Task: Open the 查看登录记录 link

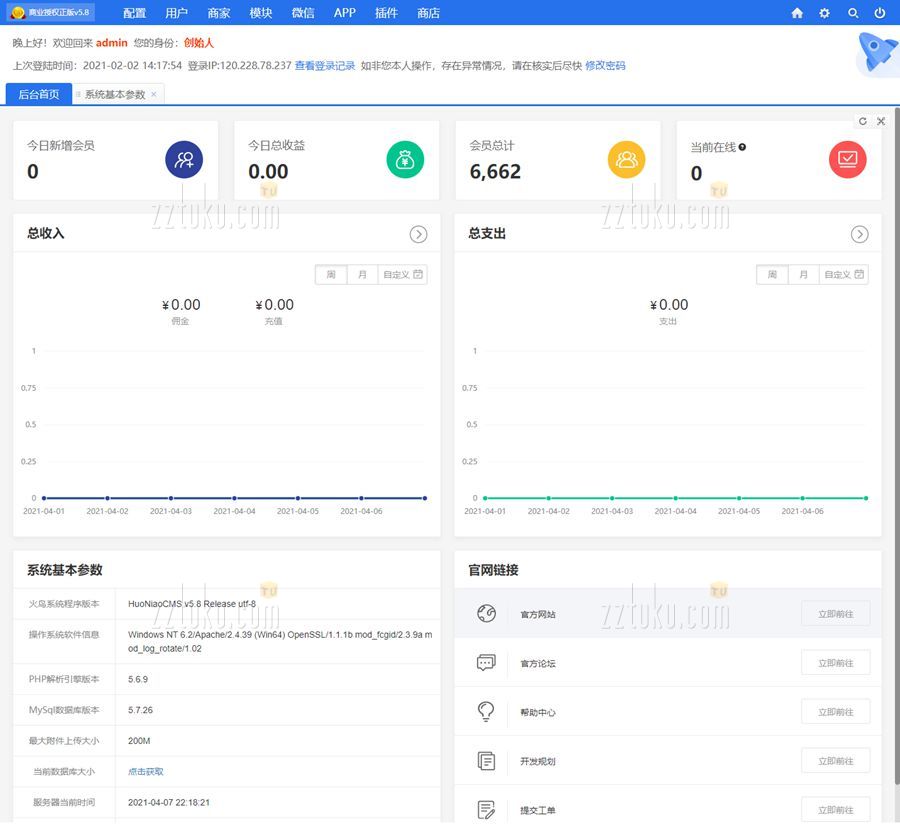Action: 325,65
